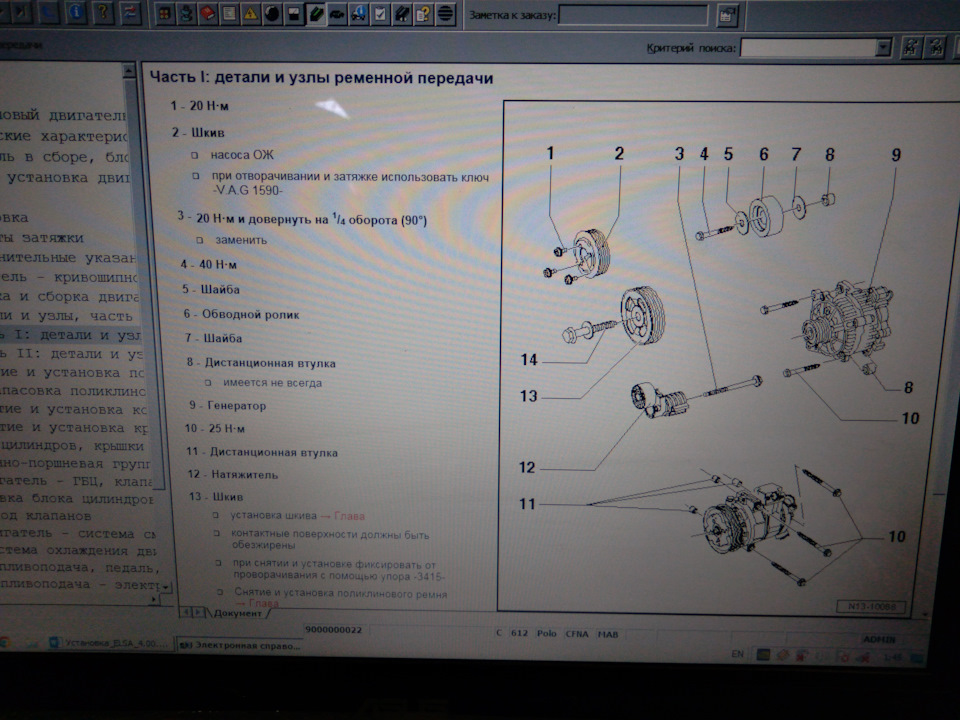Click legend item '8 - Дистанционная втулка'
Image resolution: width=960 pixels, height=720 pixels.
(261, 362)
